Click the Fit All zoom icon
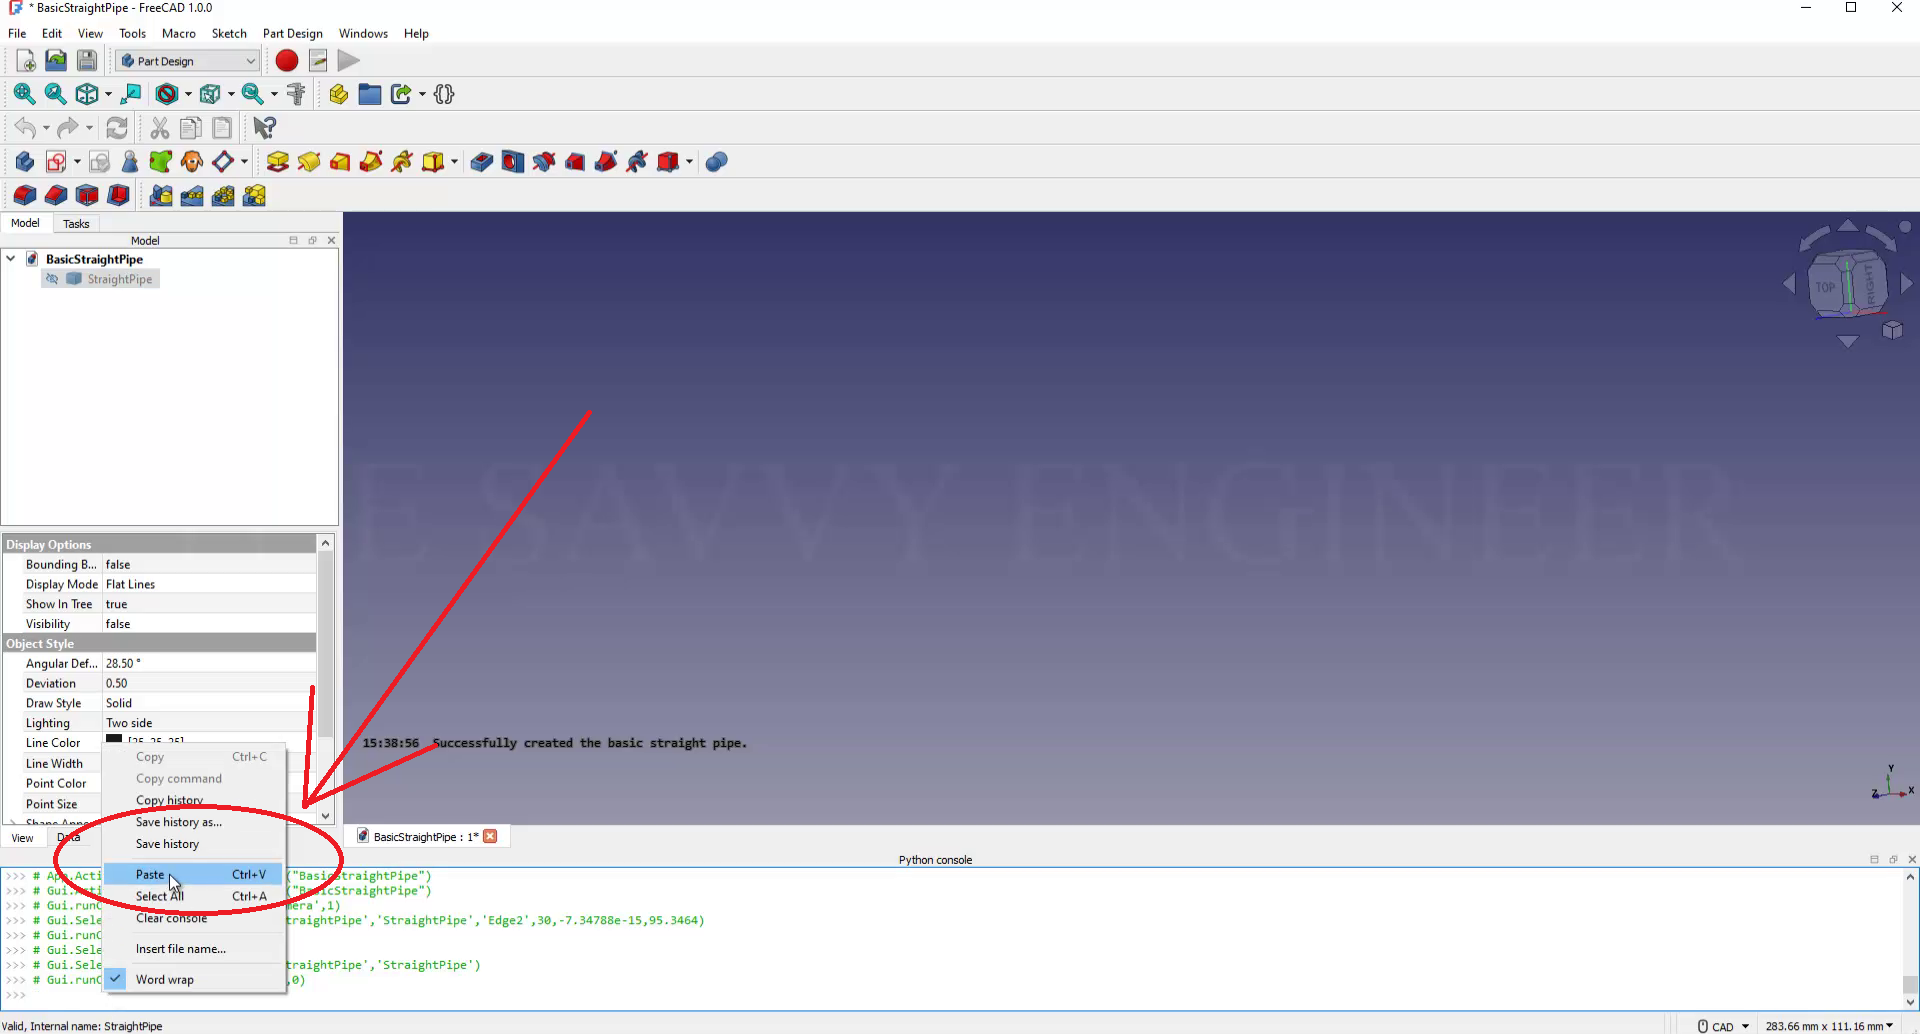Viewport: 1920px width, 1034px height. 24,94
